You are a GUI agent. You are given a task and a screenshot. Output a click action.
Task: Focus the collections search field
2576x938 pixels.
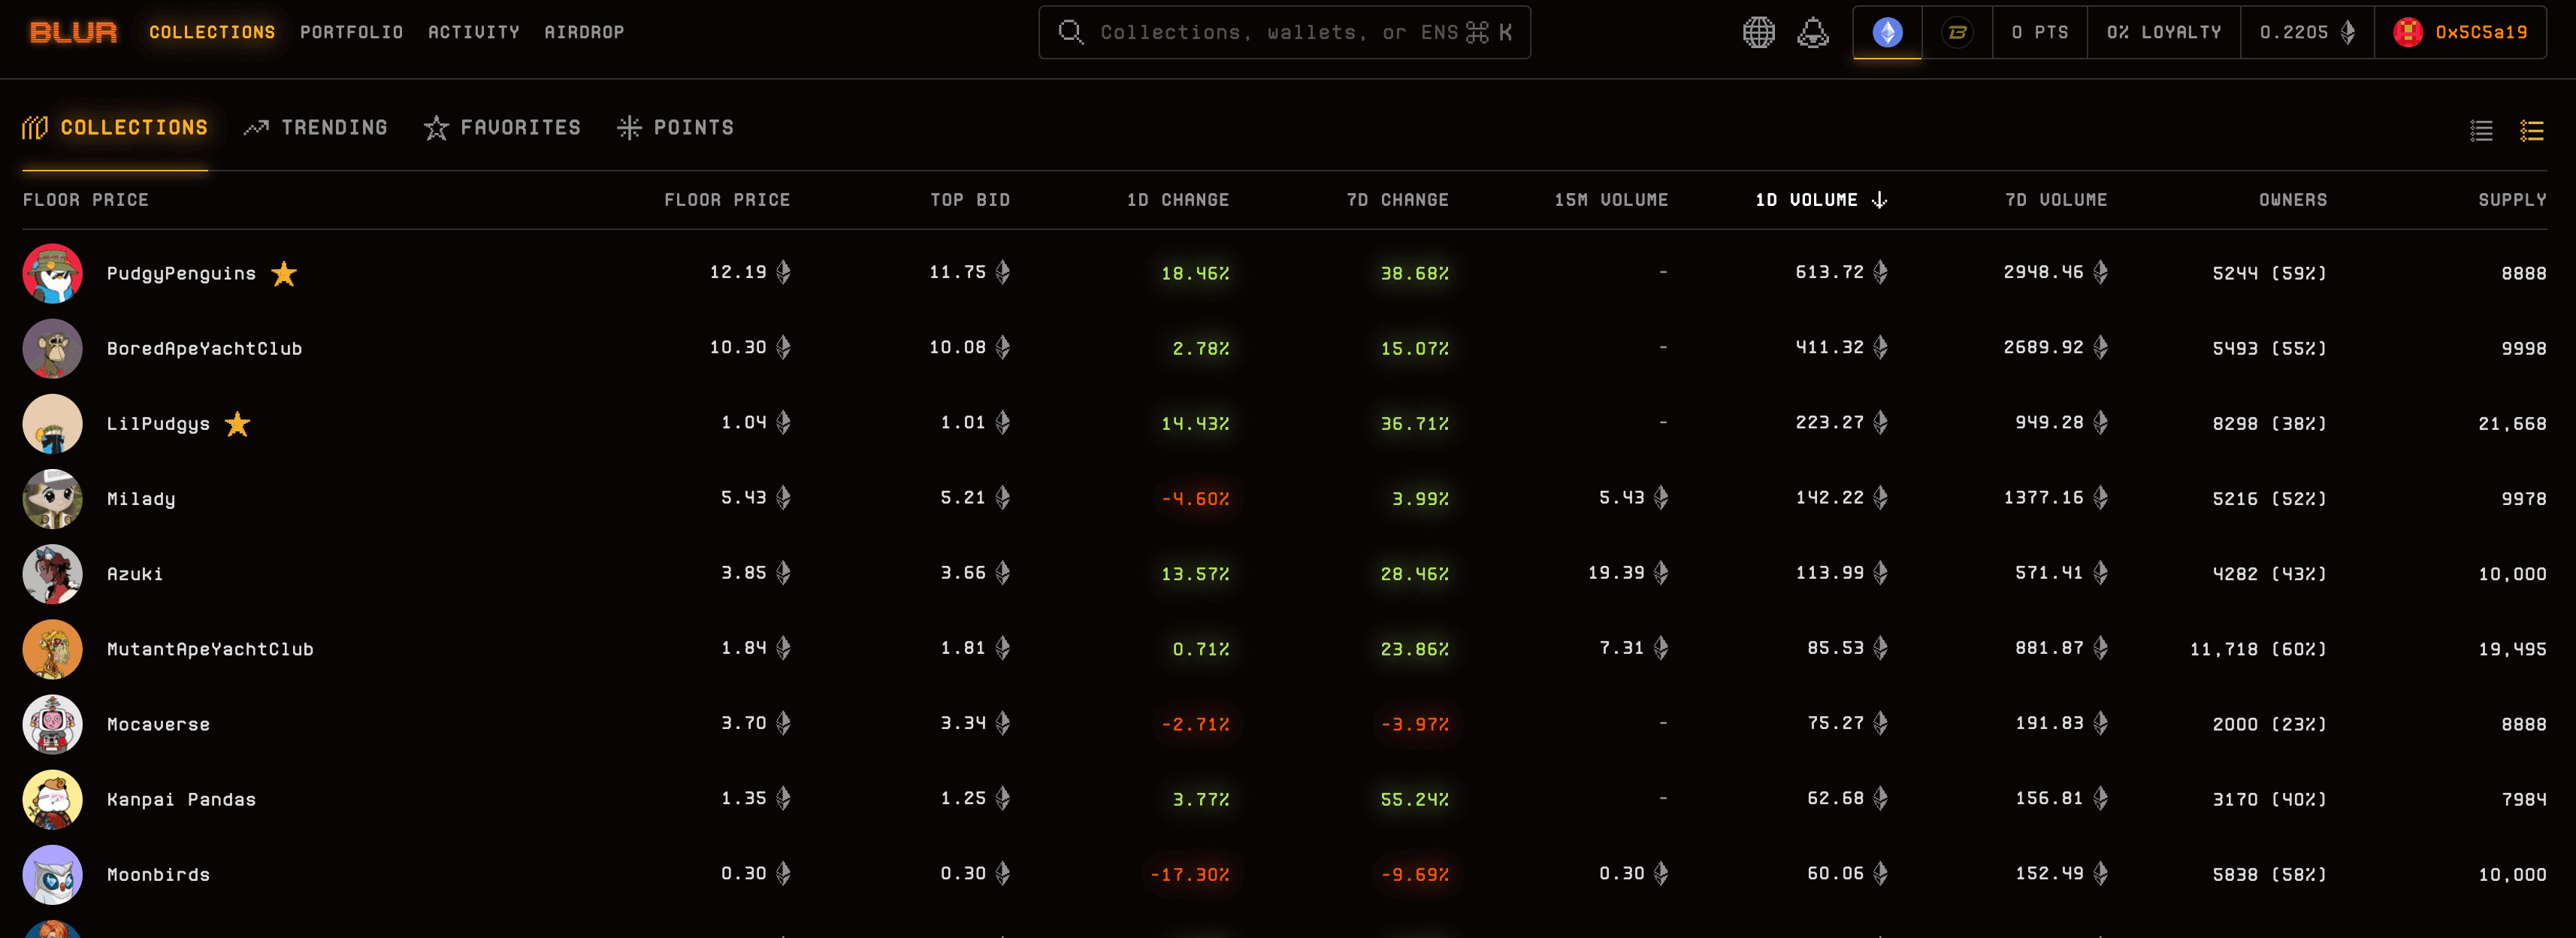point(1284,32)
